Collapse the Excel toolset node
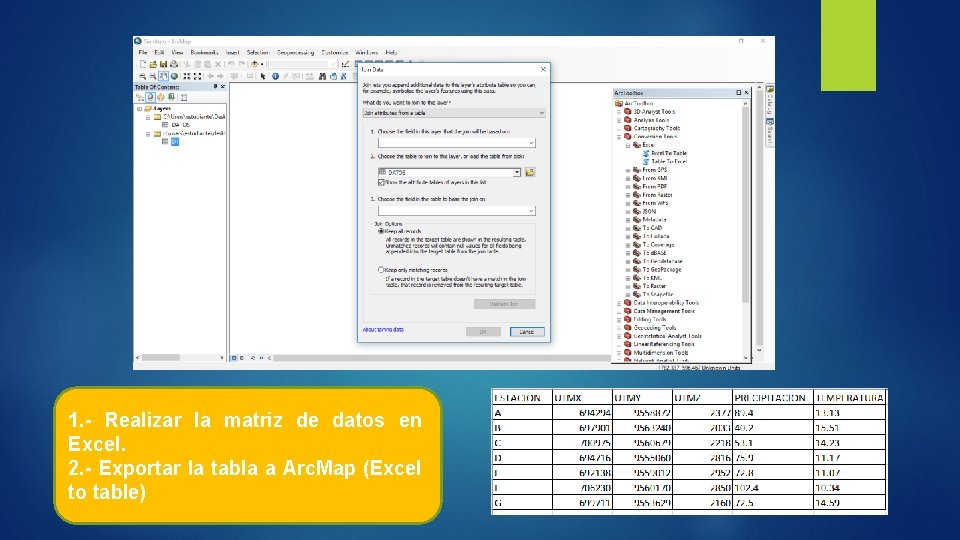 [628, 145]
